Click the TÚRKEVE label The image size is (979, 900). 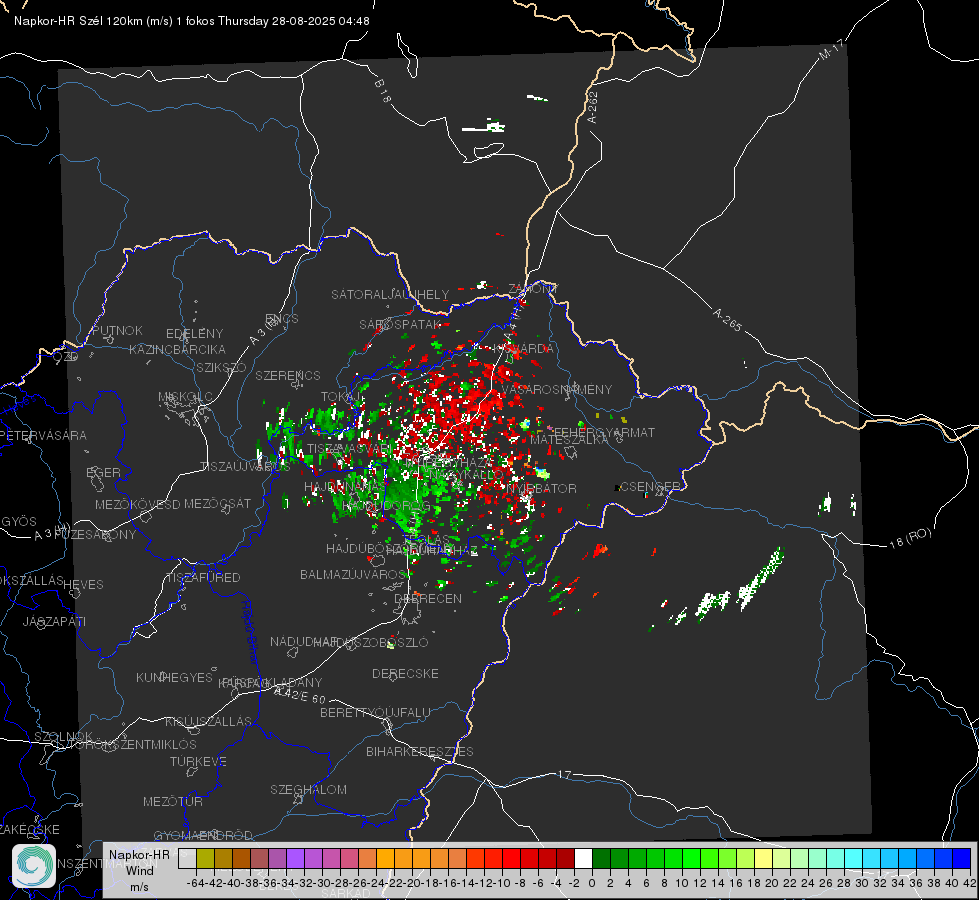199,761
